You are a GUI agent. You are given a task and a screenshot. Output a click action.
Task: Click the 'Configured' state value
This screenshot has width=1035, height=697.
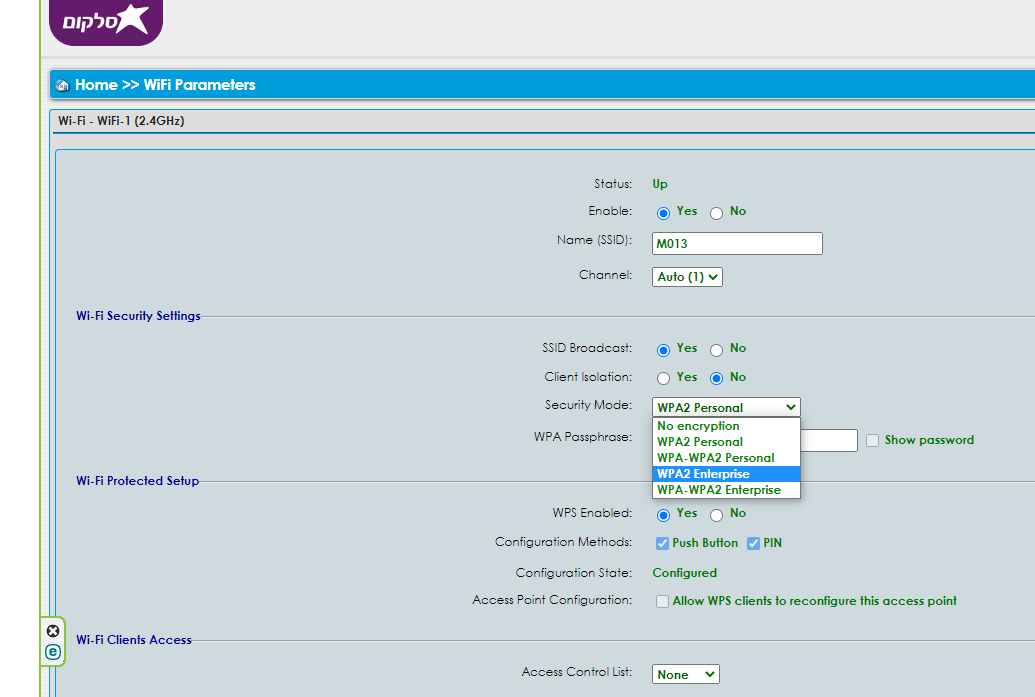pos(684,573)
